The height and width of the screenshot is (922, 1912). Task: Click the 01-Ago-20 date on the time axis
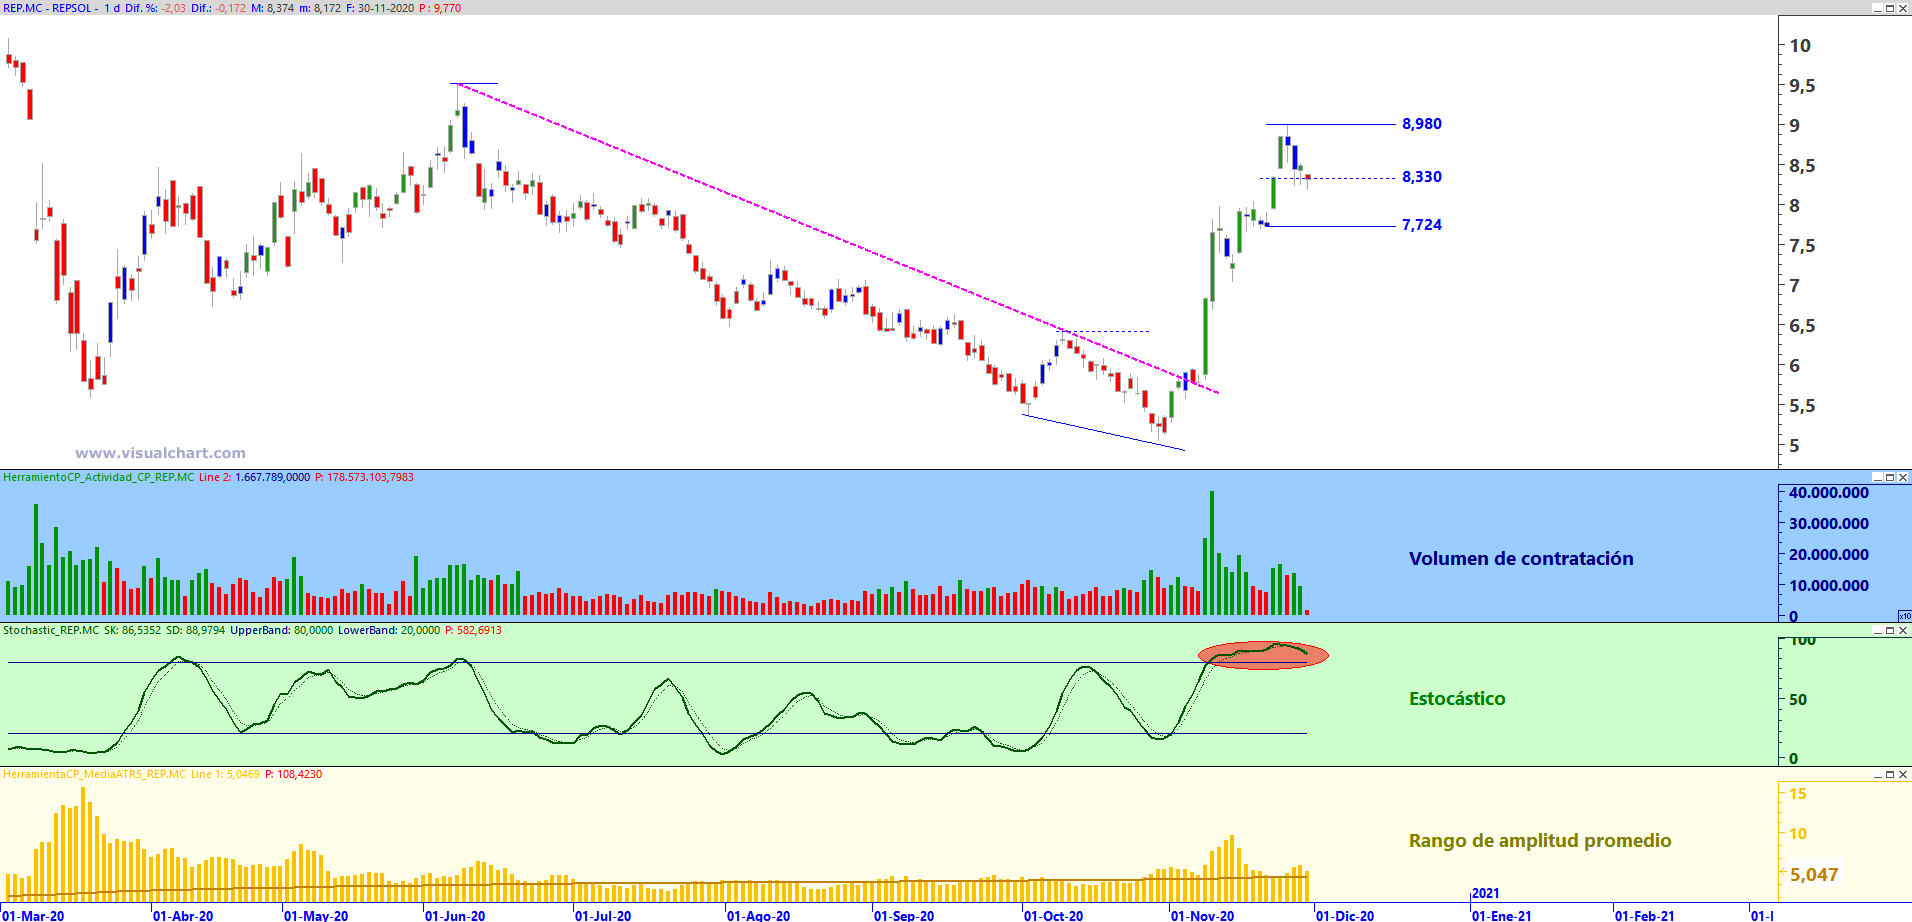point(758,916)
